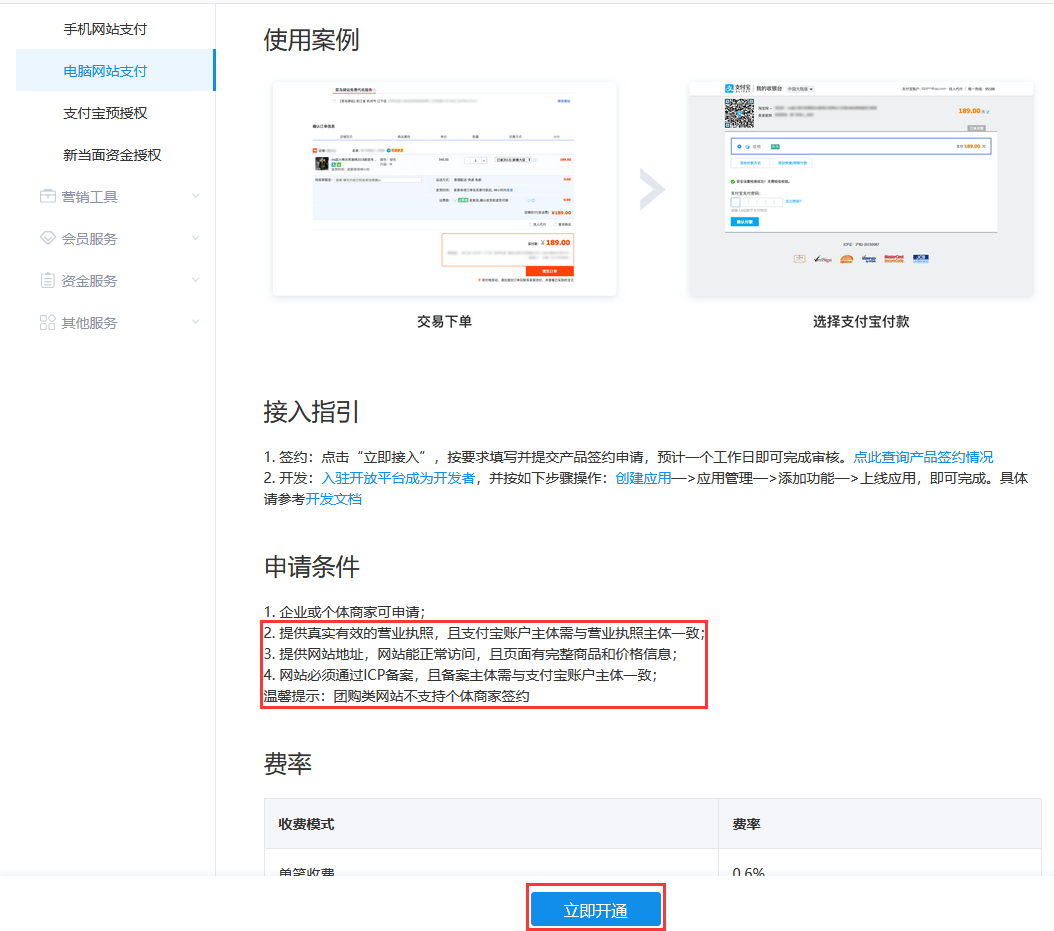Open 新当面资金授权 sidebar item
This screenshot has height=931, width=1054.
[112, 155]
